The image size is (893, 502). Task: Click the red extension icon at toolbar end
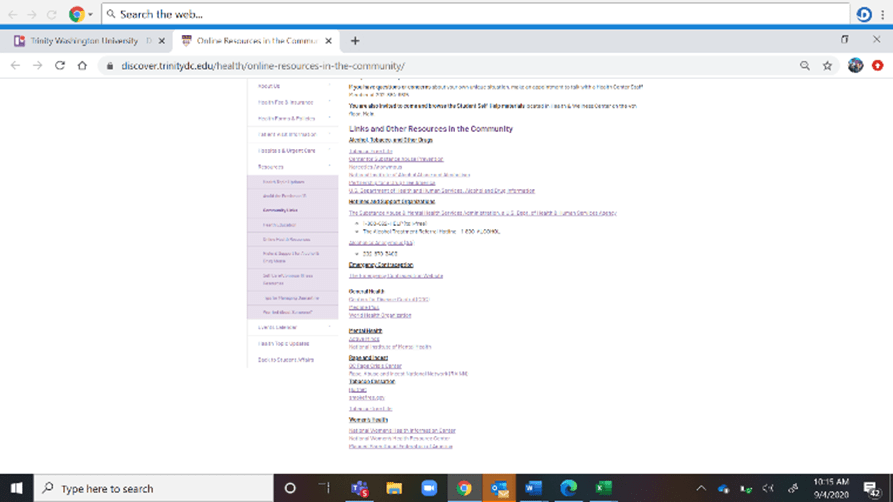pos(878,66)
